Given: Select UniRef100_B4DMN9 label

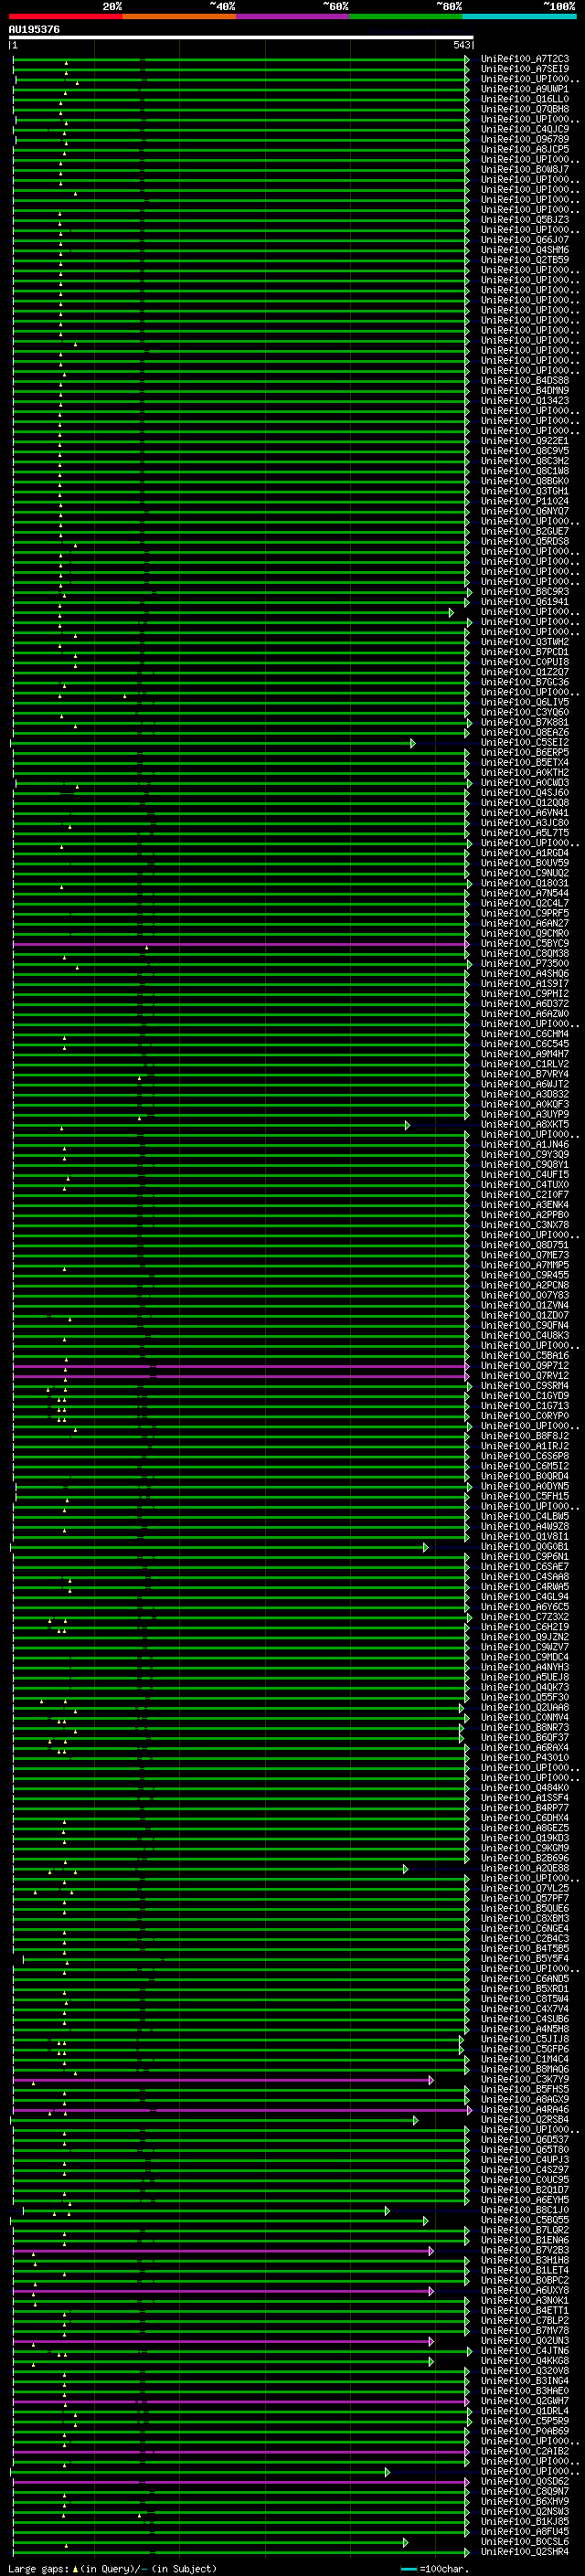Looking at the screenshot, I should (525, 391).
